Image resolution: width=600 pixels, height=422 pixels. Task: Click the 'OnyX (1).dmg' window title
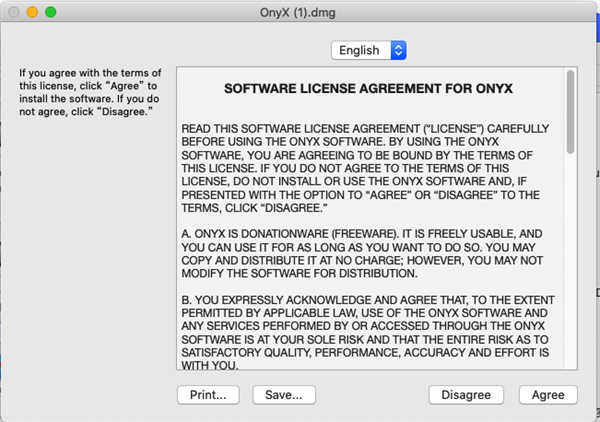[298, 13]
